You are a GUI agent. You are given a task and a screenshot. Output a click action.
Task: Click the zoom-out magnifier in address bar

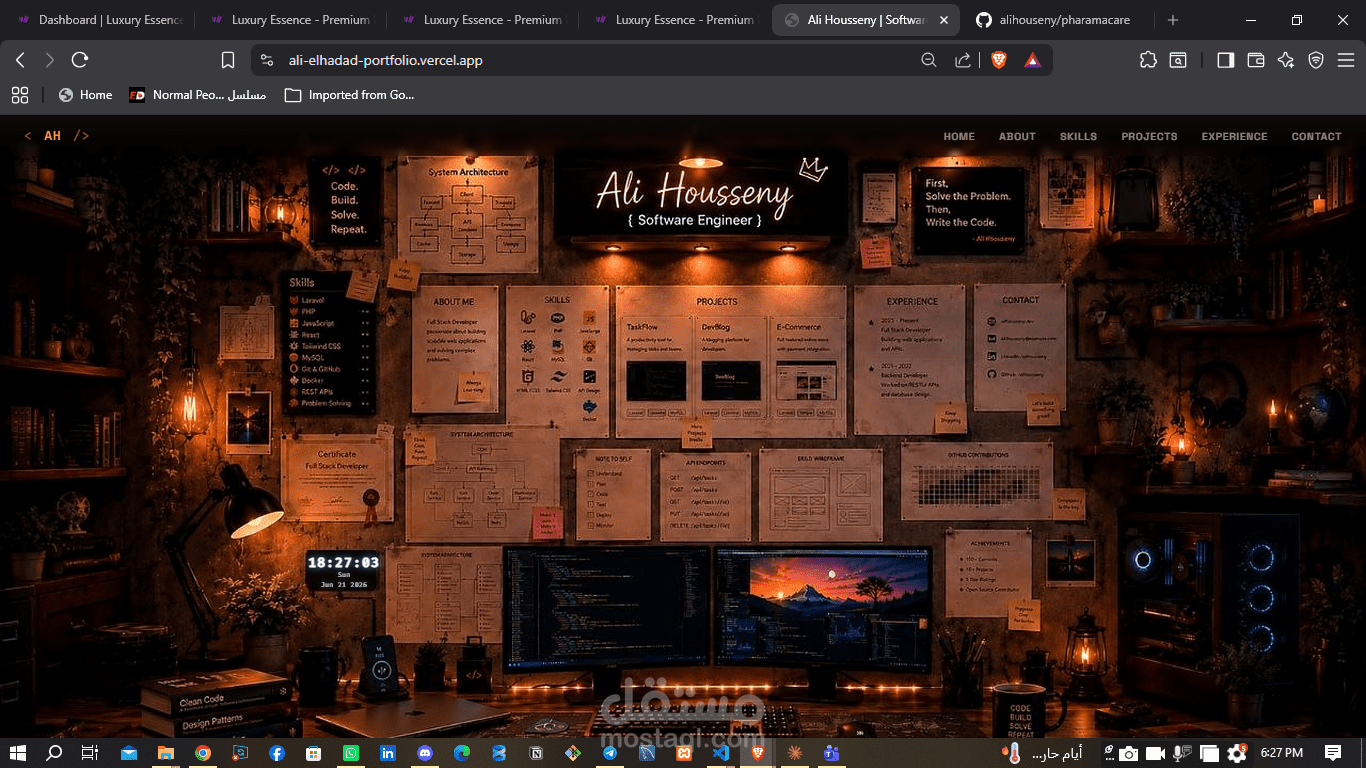(929, 60)
